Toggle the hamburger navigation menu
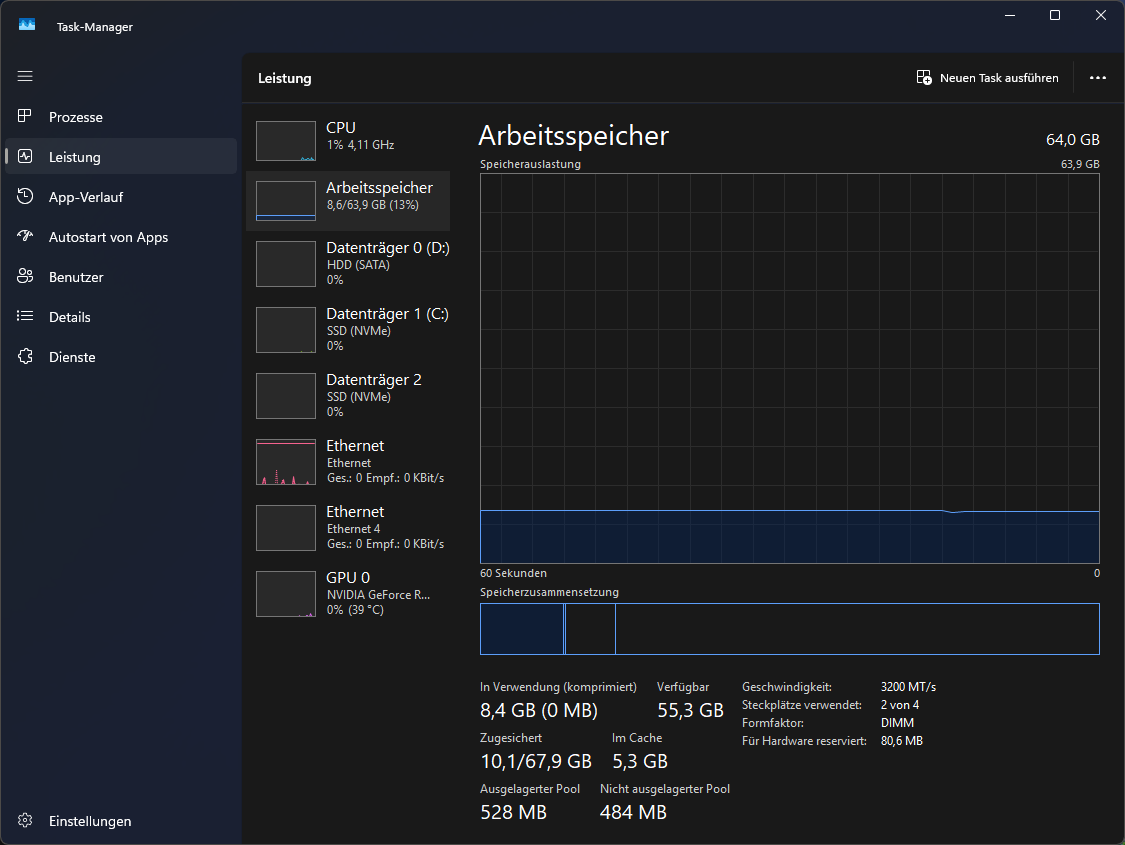This screenshot has width=1125, height=845. (x=25, y=76)
